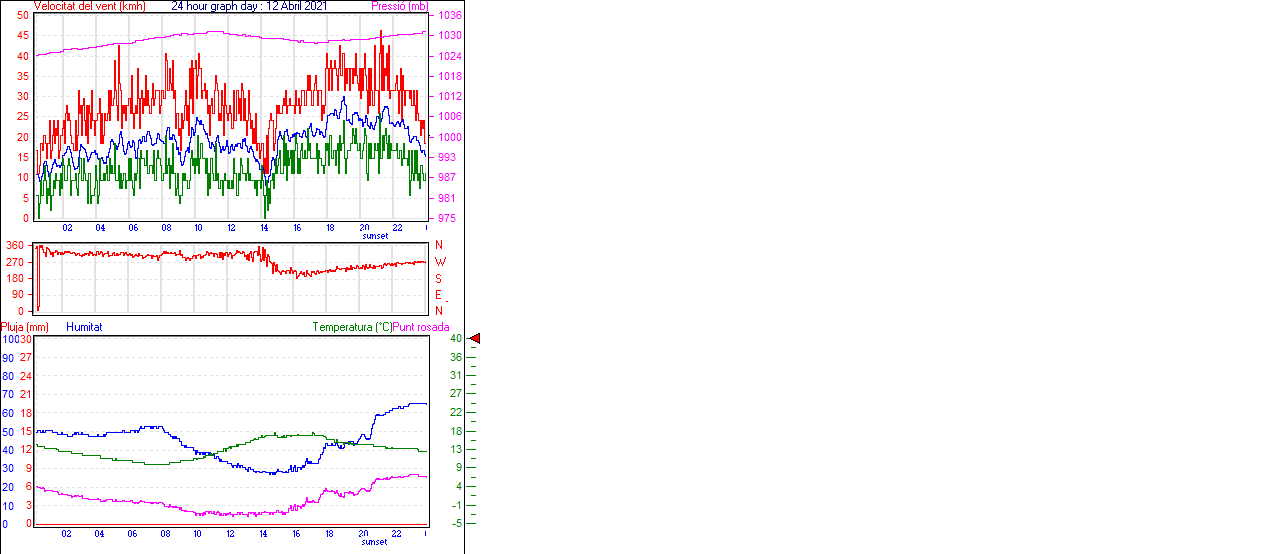Click the 'Pressió (mb)' axis title
This screenshot has height=554, width=1280.
pyautogui.click(x=399, y=6)
